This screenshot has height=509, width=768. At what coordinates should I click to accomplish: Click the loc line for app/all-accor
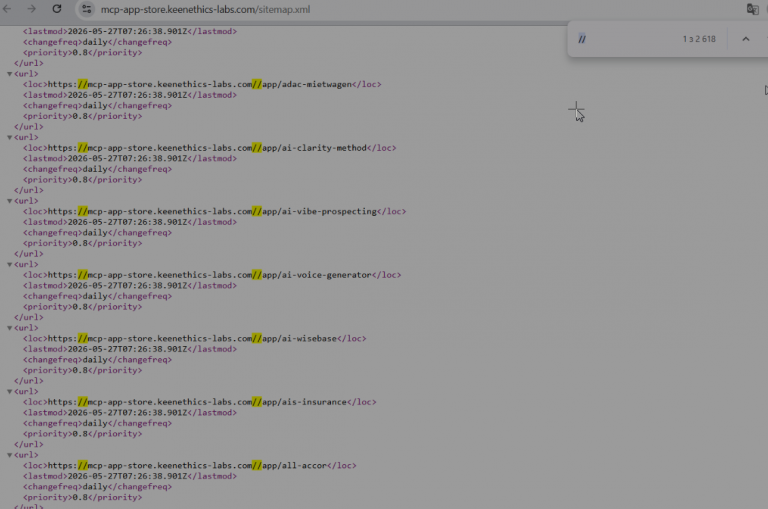(190, 465)
